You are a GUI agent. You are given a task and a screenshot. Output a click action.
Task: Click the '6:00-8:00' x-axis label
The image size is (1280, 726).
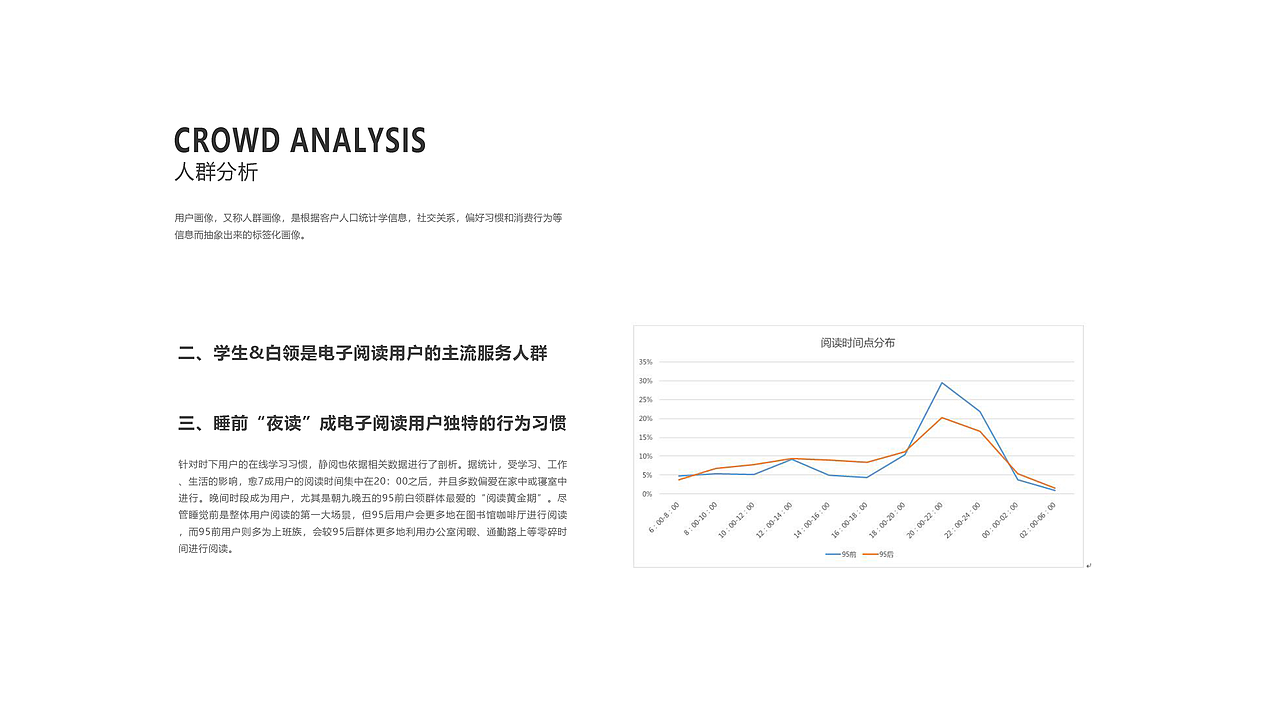pyautogui.click(x=665, y=517)
